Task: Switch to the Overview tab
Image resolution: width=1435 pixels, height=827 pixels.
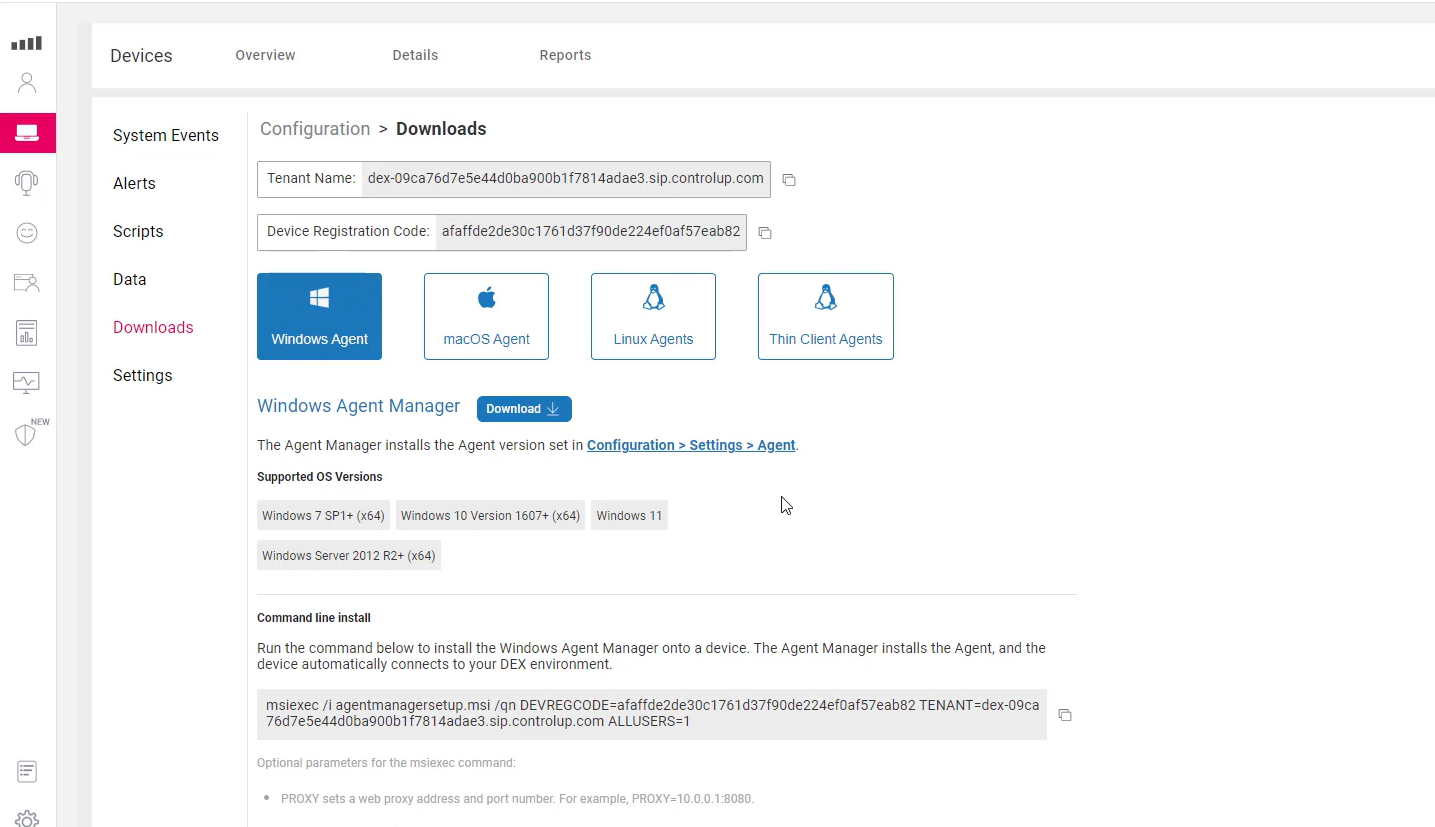Action: click(x=265, y=55)
